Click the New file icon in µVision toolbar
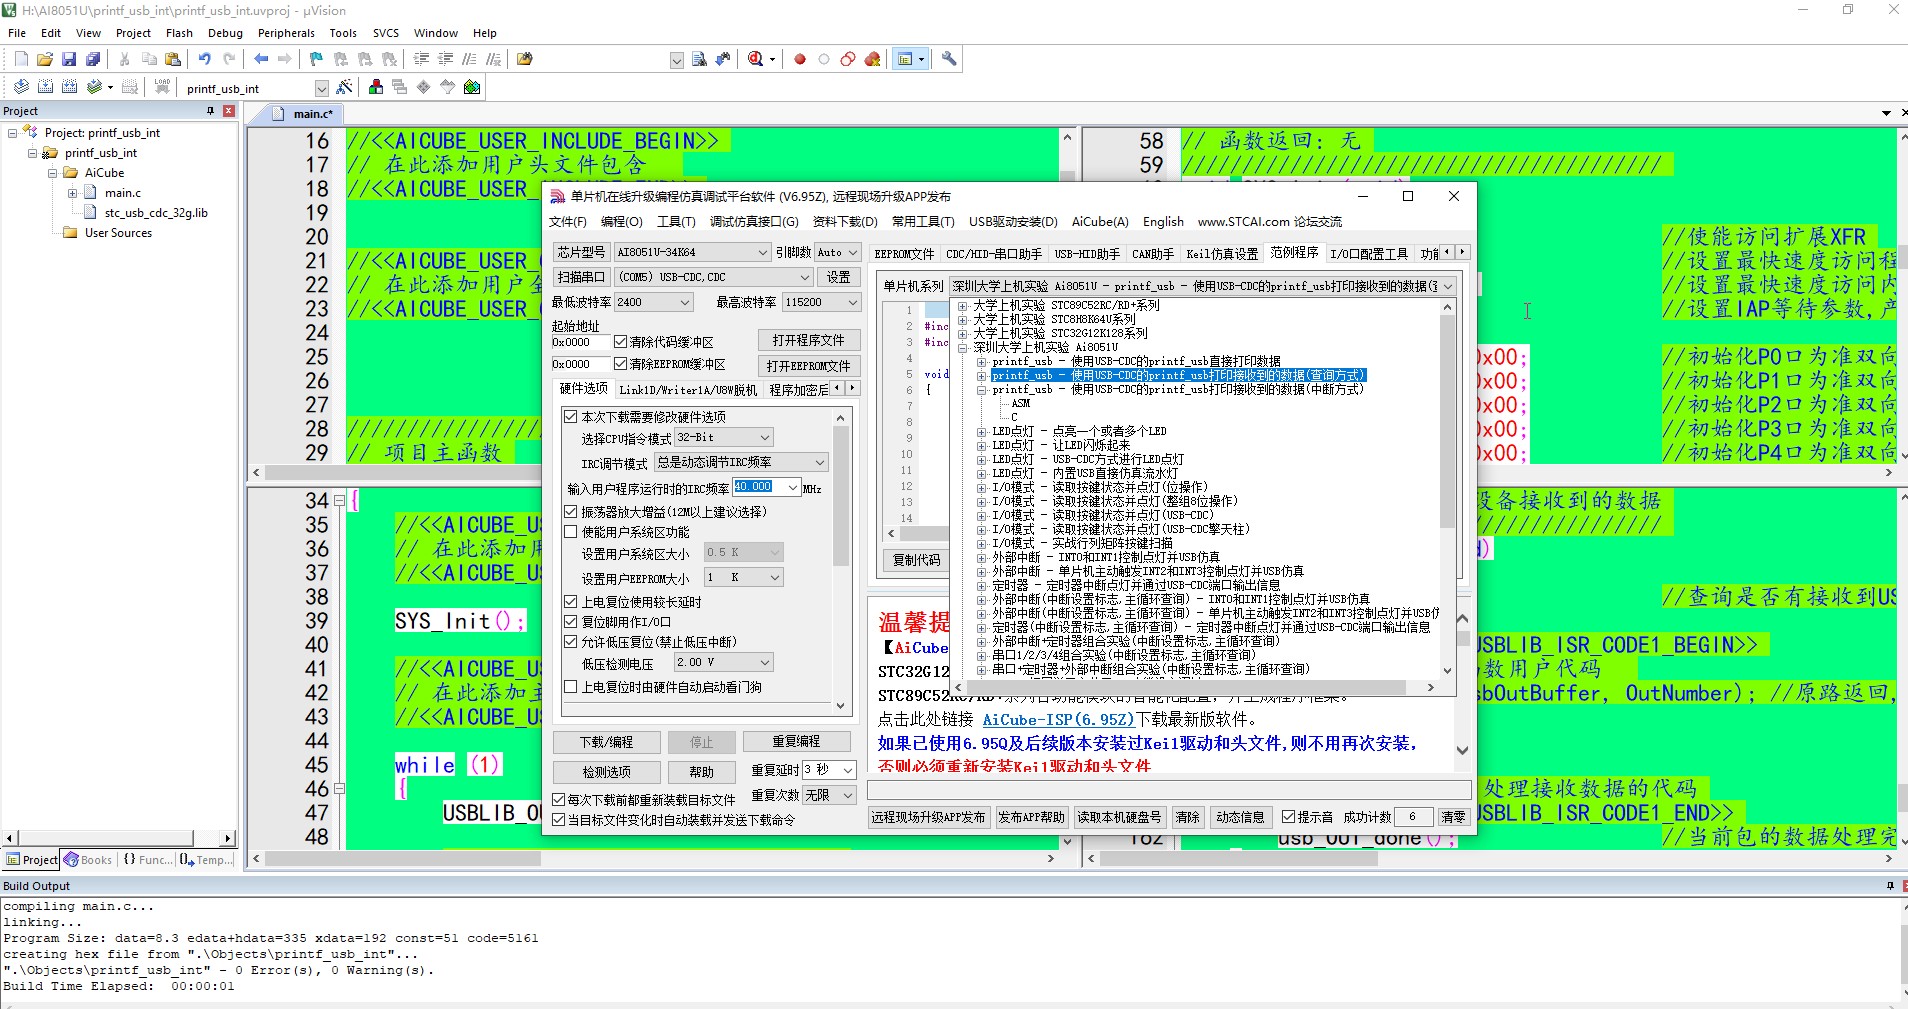1908x1009 pixels. (x=21, y=59)
